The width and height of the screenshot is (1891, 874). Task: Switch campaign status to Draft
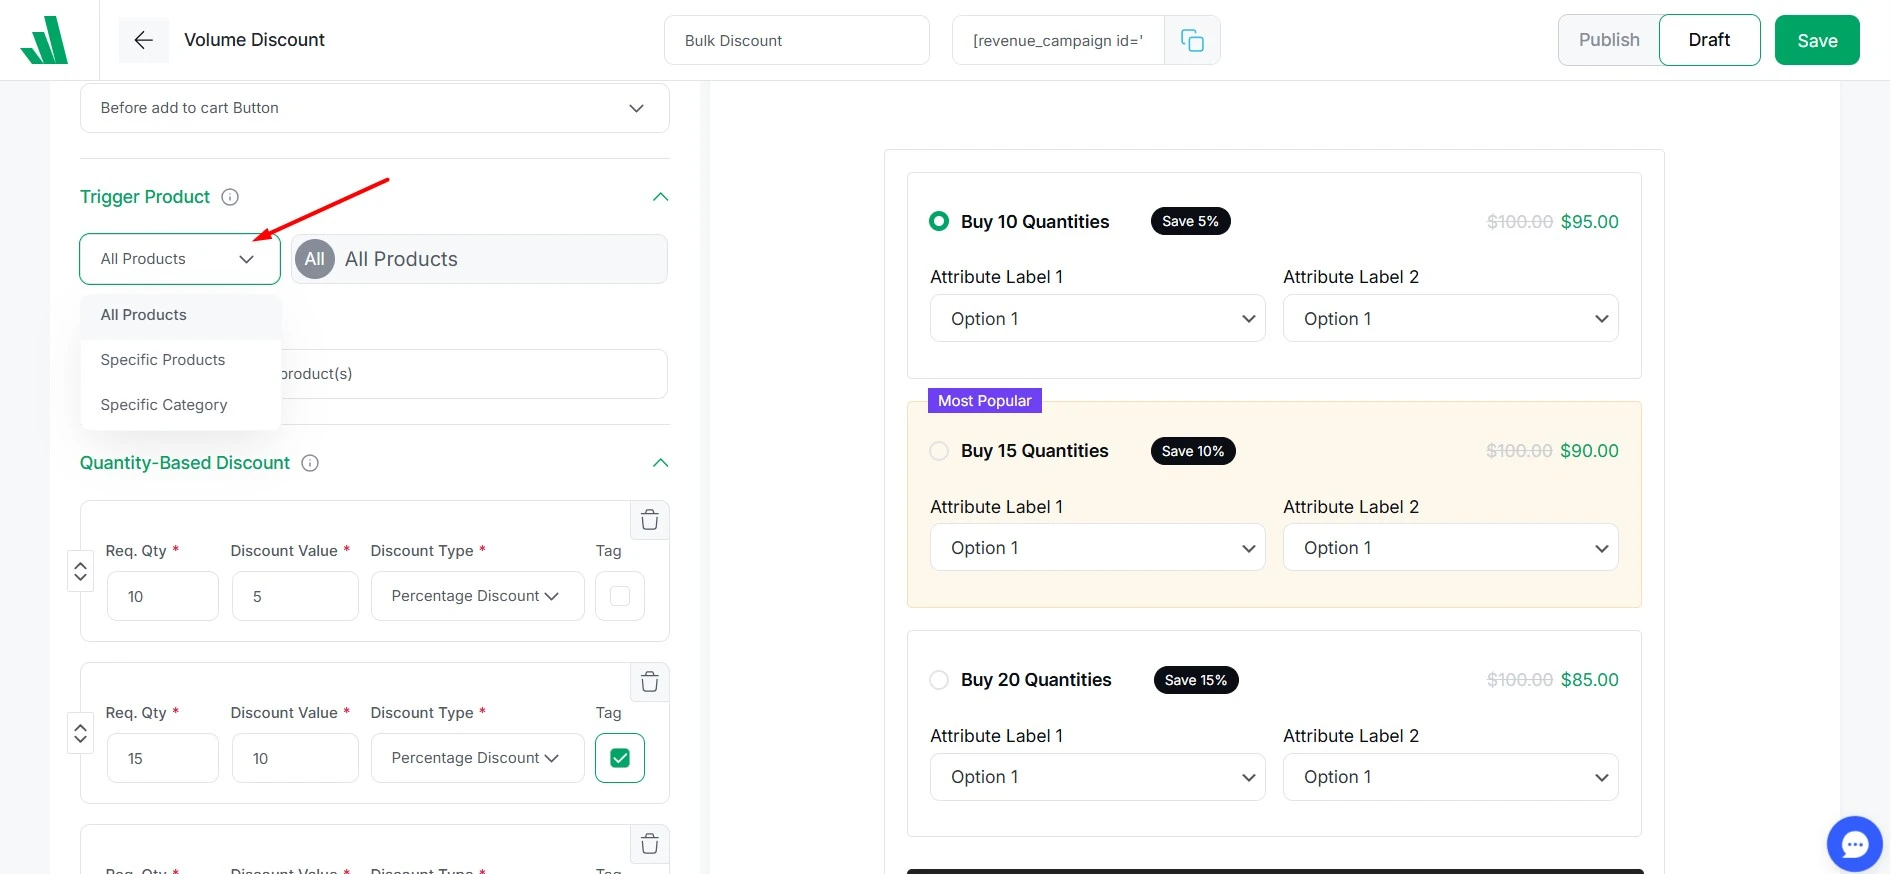1709,40
